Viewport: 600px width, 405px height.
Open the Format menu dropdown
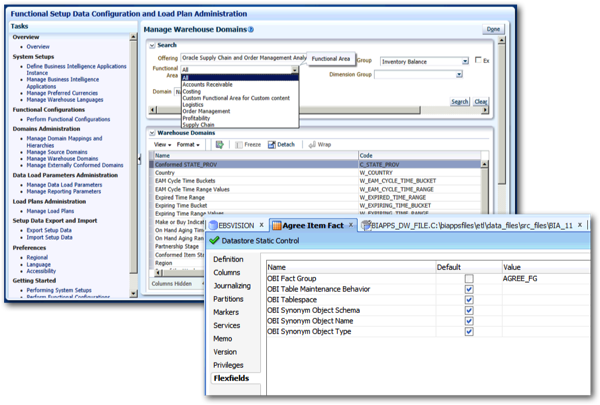(188, 145)
